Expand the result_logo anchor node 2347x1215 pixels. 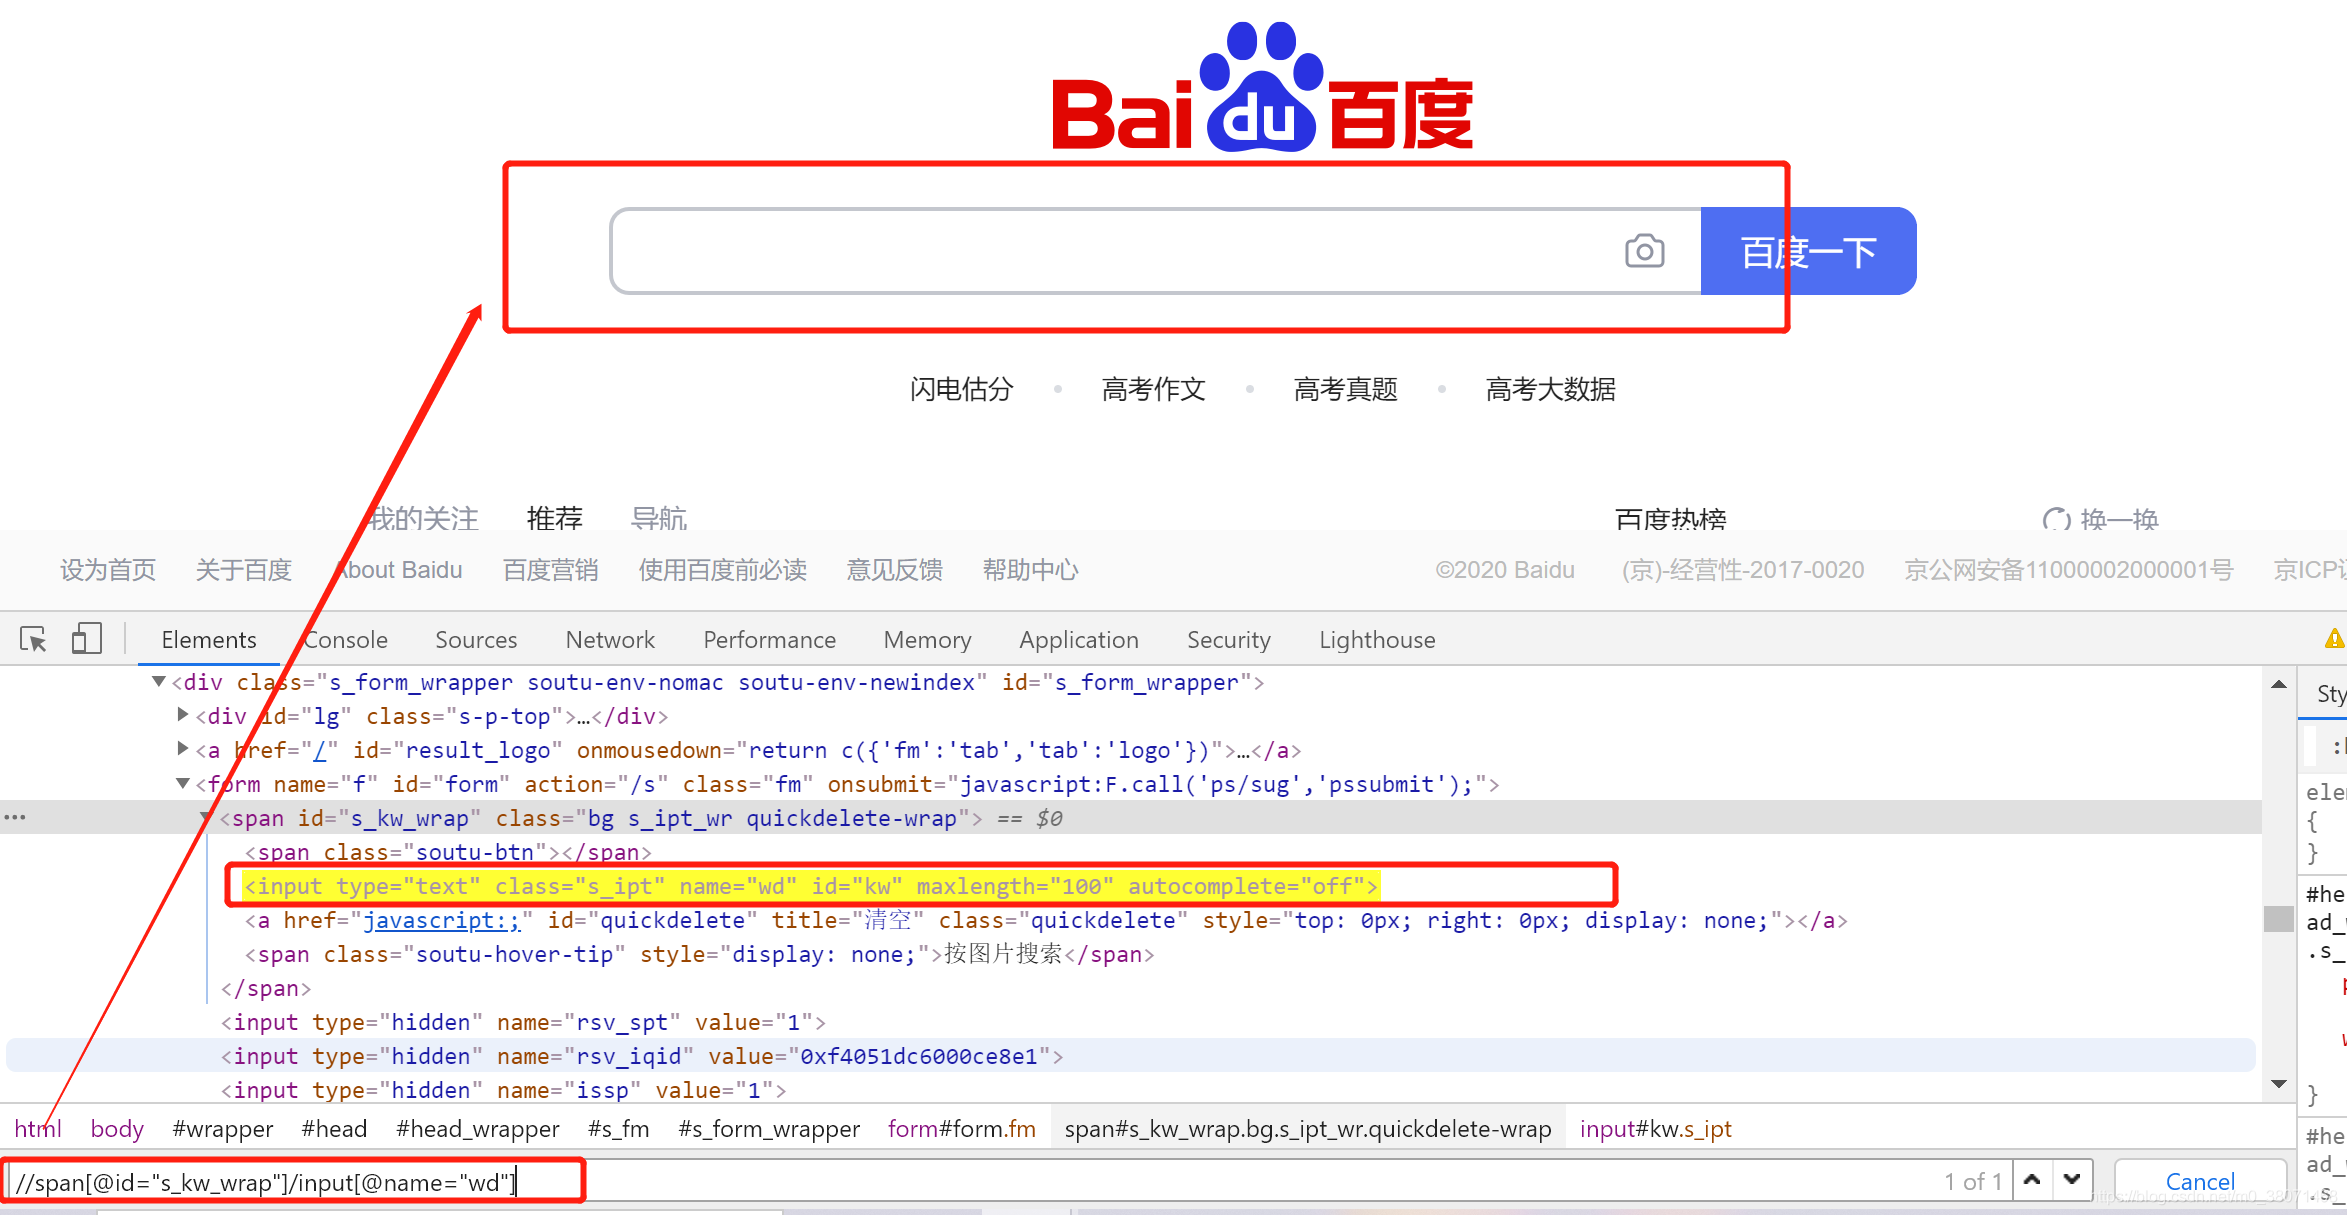click(x=182, y=749)
